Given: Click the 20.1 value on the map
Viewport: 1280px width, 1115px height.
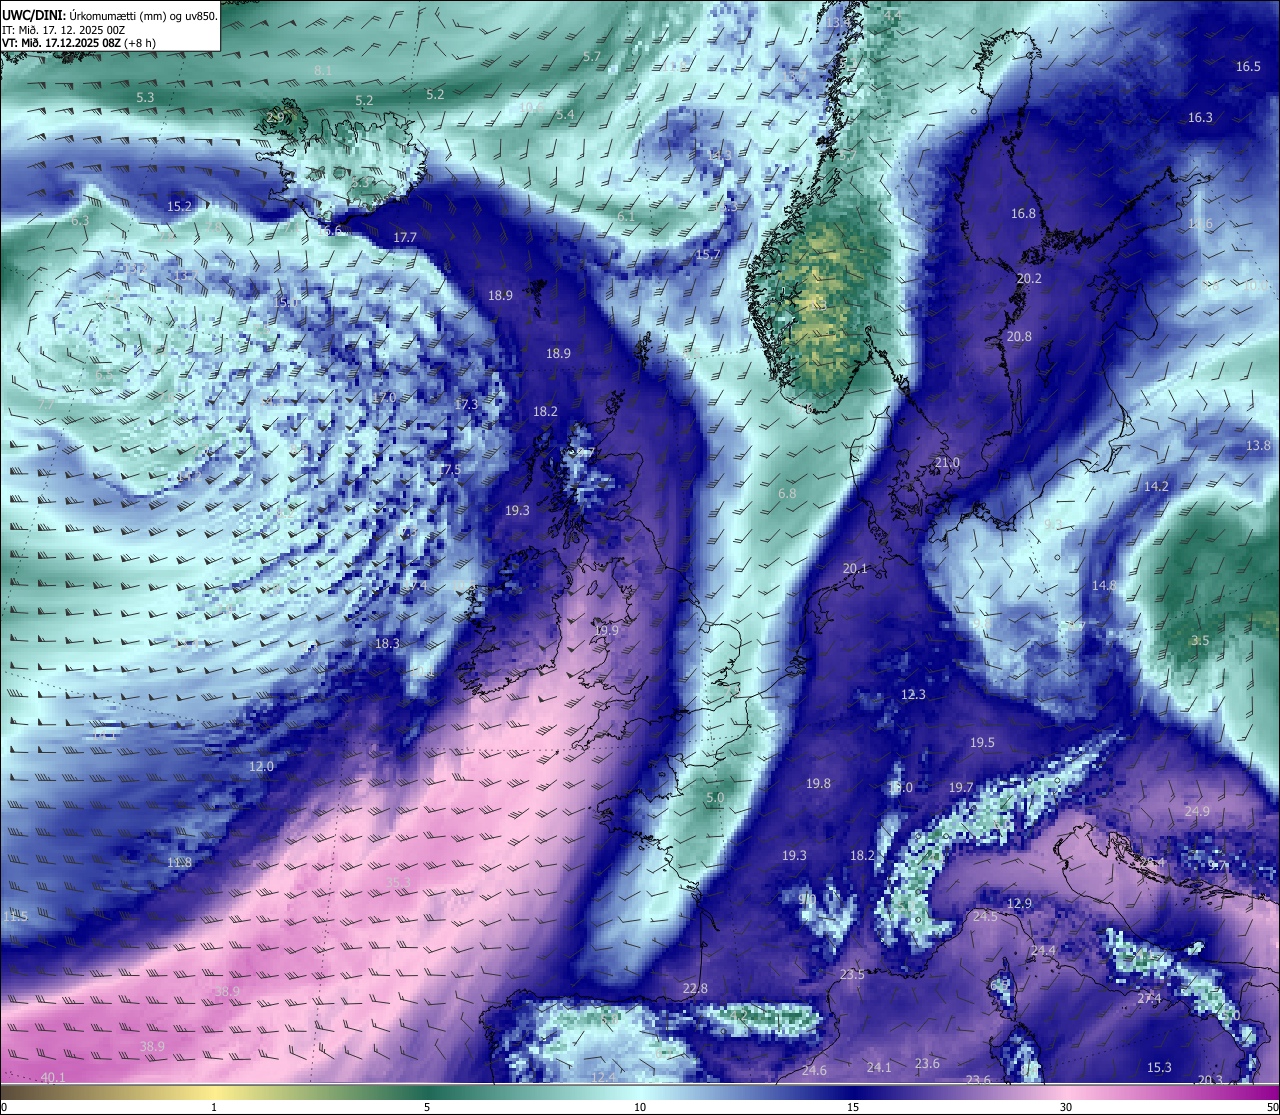Looking at the screenshot, I should (x=855, y=568).
